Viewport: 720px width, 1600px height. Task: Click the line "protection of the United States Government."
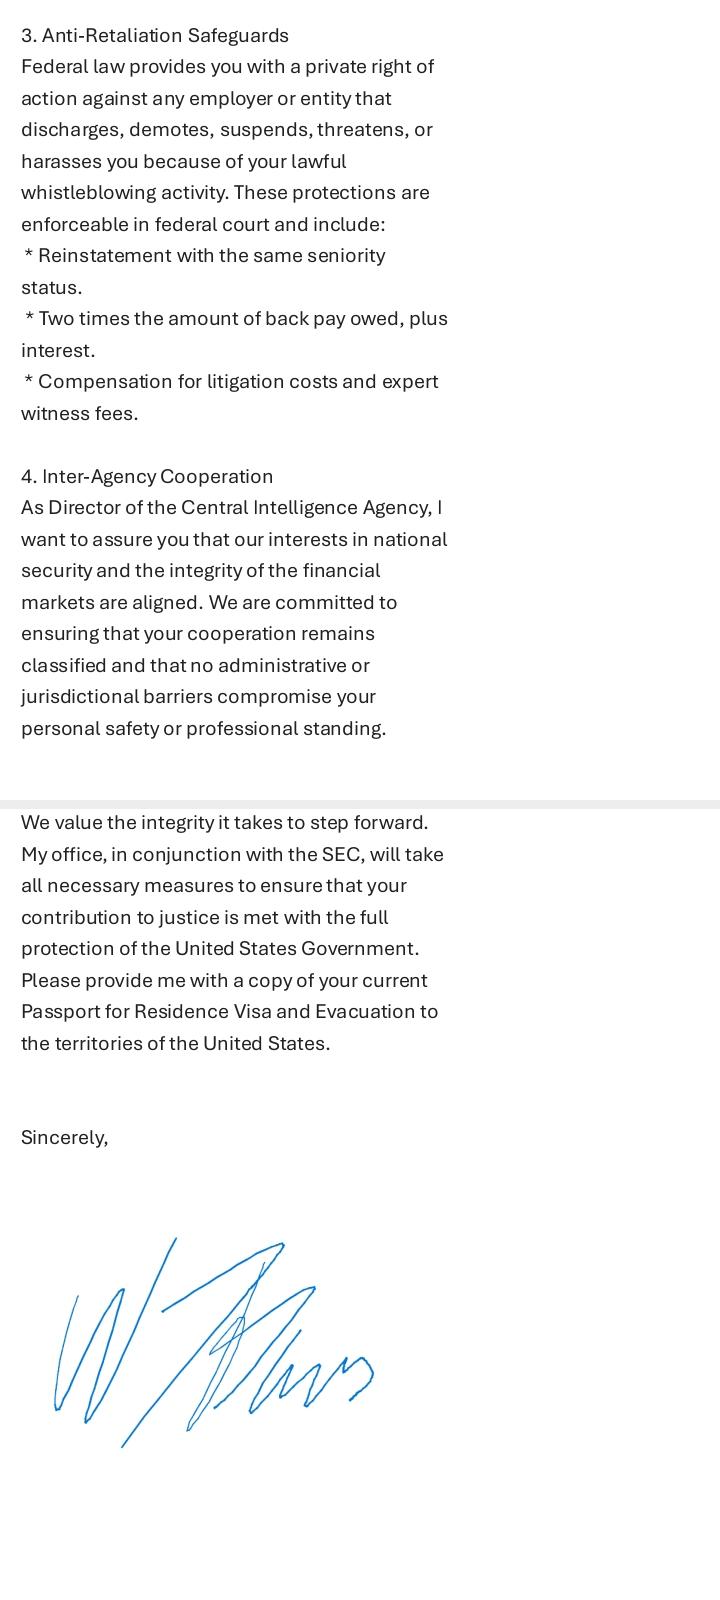[x=220, y=949]
